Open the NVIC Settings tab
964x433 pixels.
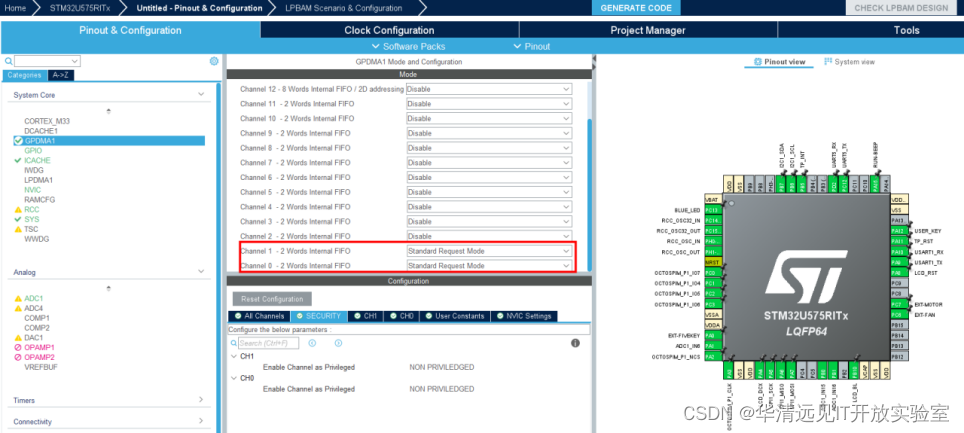pos(524,316)
